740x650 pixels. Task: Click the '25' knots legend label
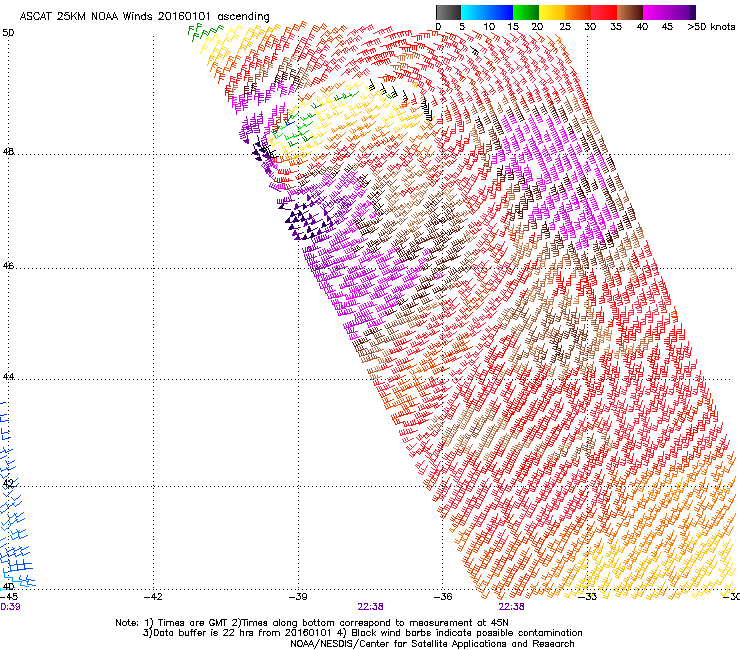(565, 27)
